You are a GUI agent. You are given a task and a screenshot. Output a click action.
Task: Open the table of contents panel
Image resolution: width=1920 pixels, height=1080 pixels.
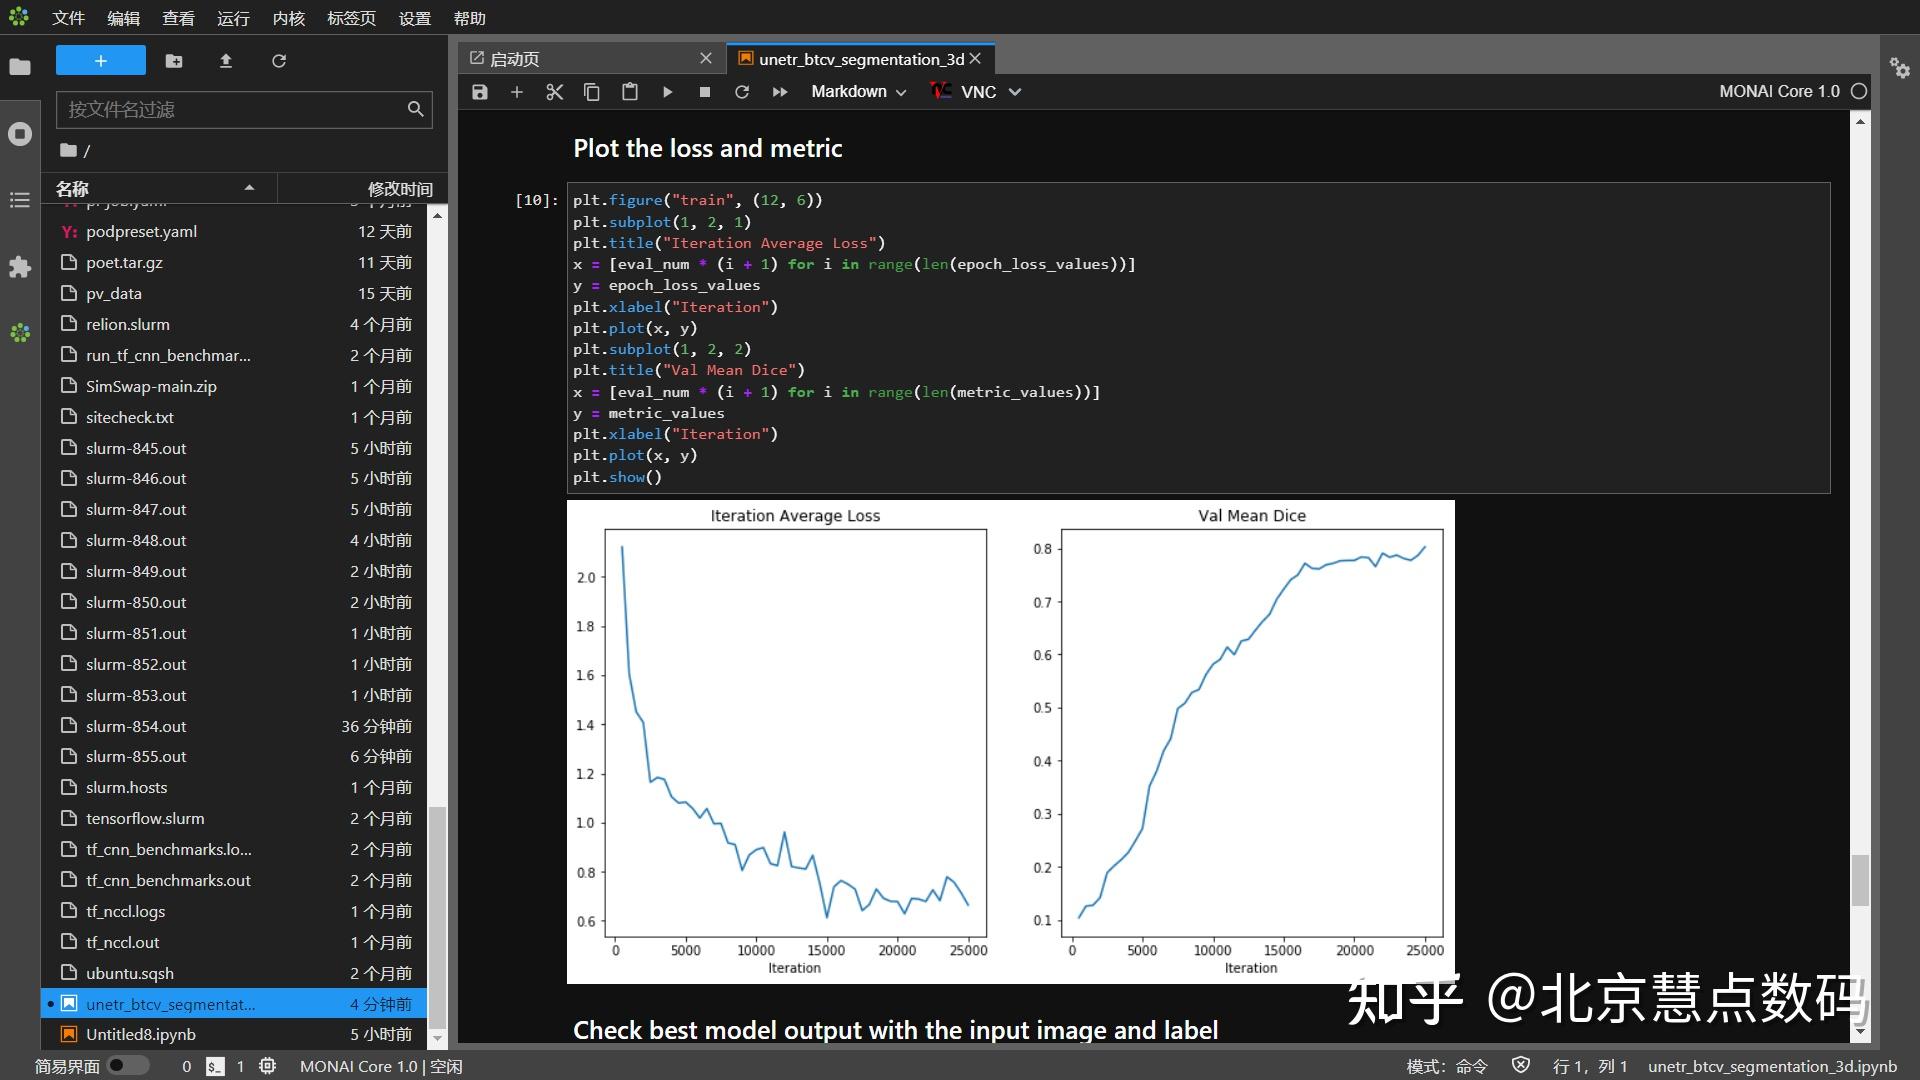pos(20,200)
